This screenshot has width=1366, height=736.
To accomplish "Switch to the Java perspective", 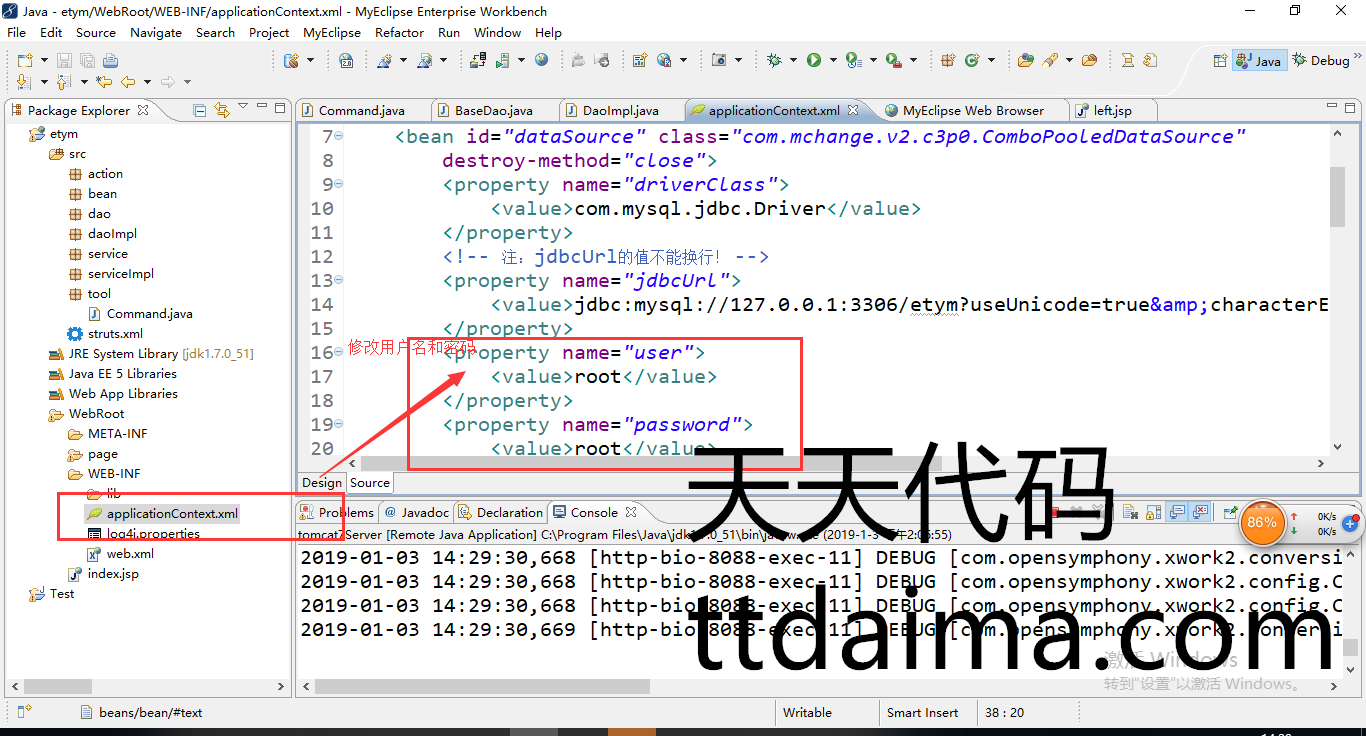I will [1258, 61].
